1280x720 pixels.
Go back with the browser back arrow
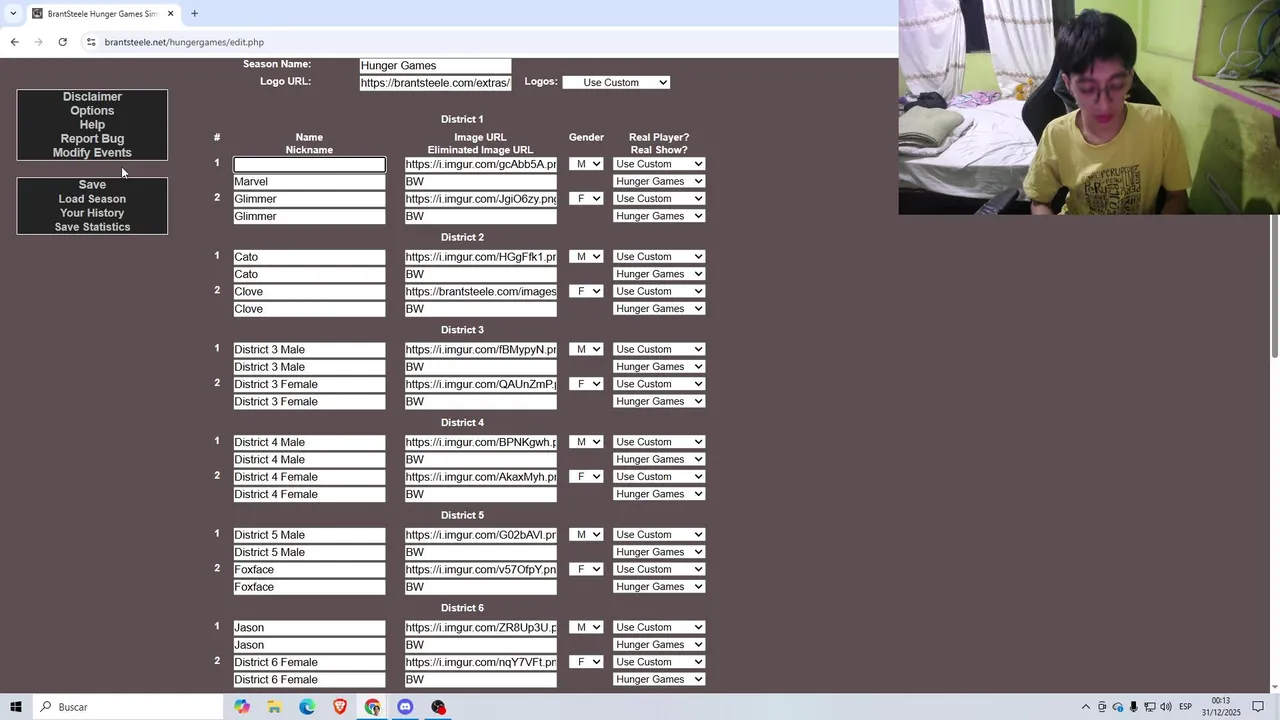coord(14,42)
